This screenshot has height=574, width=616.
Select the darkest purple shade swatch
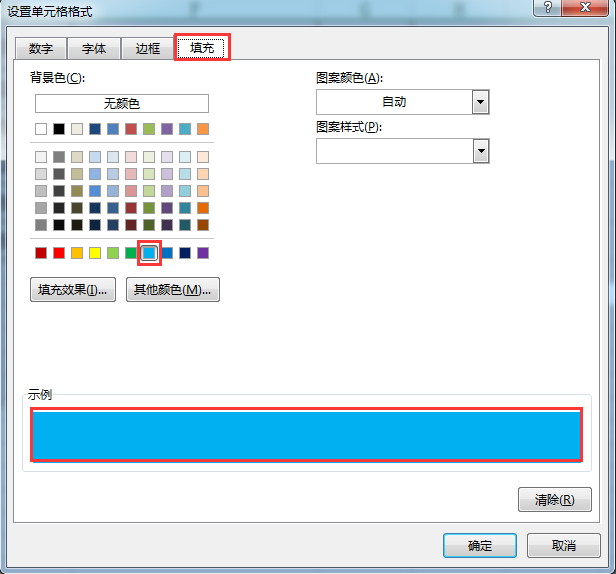[x=167, y=225]
